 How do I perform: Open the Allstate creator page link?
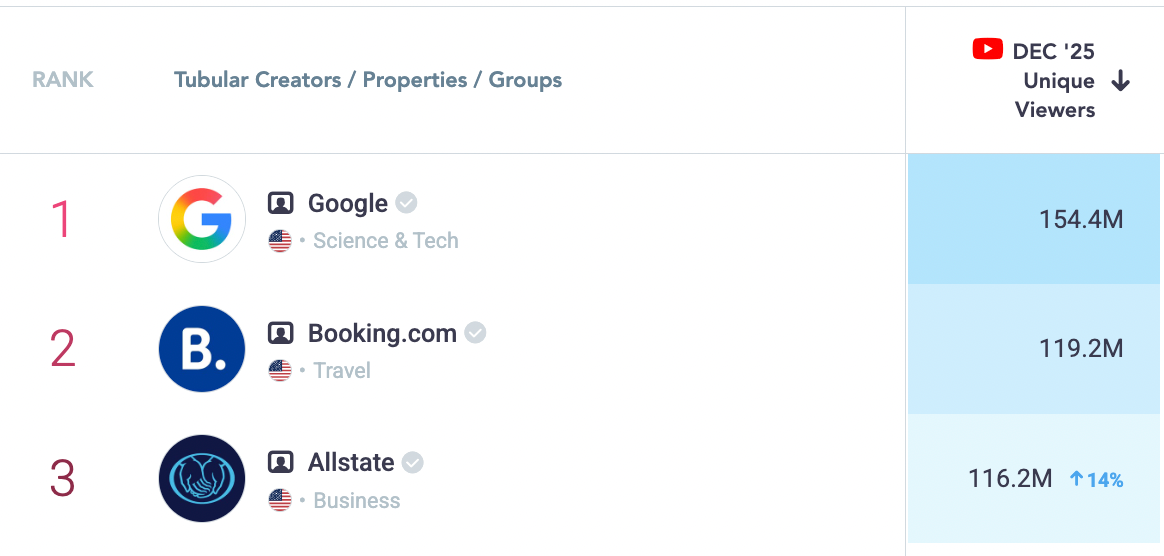[x=351, y=463]
